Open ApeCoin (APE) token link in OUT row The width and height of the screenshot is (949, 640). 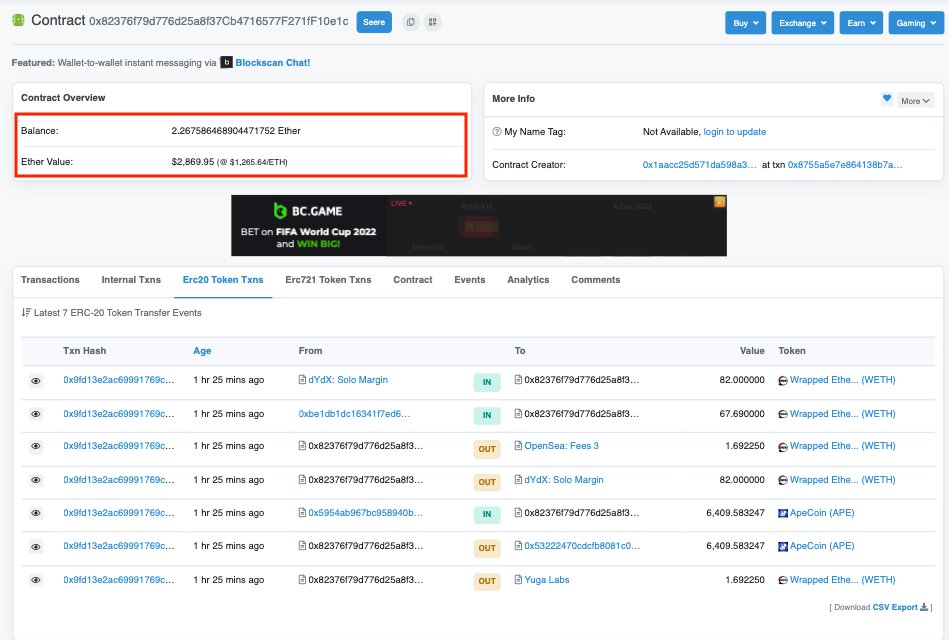(822, 546)
